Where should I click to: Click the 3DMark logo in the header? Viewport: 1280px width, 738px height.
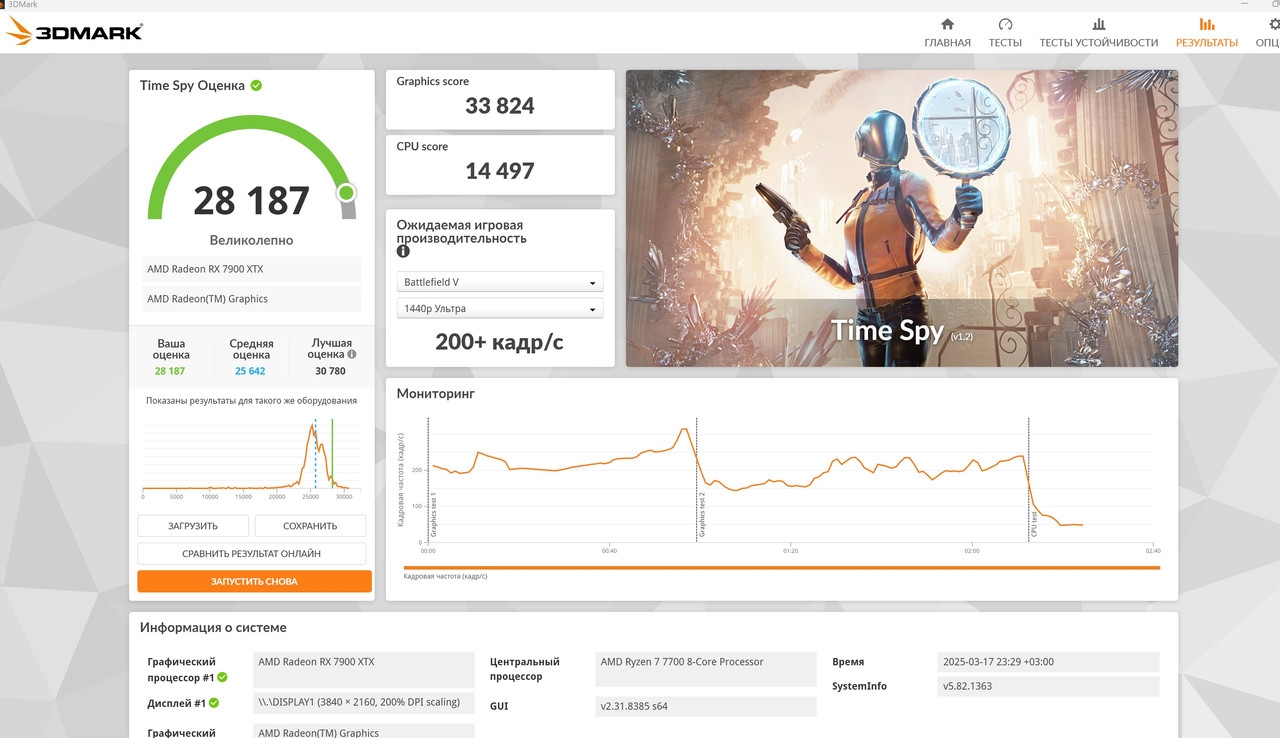click(74, 31)
